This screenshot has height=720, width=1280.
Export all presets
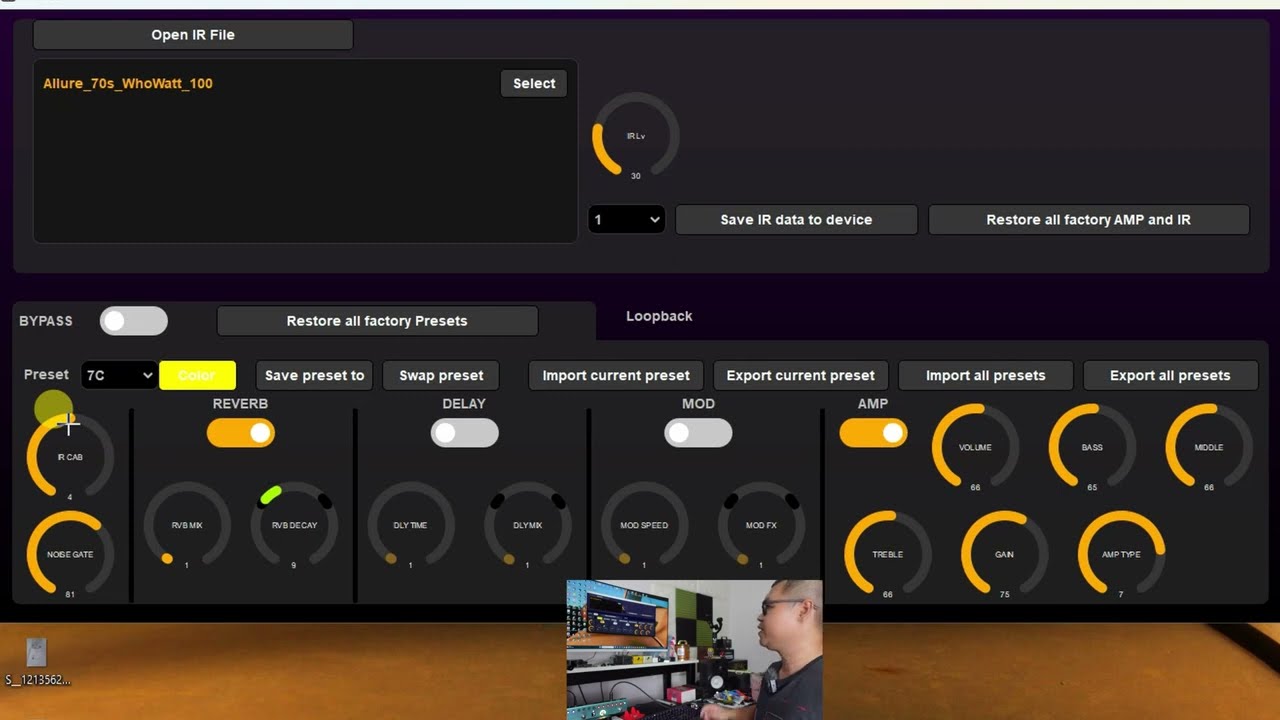(1170, 375)
